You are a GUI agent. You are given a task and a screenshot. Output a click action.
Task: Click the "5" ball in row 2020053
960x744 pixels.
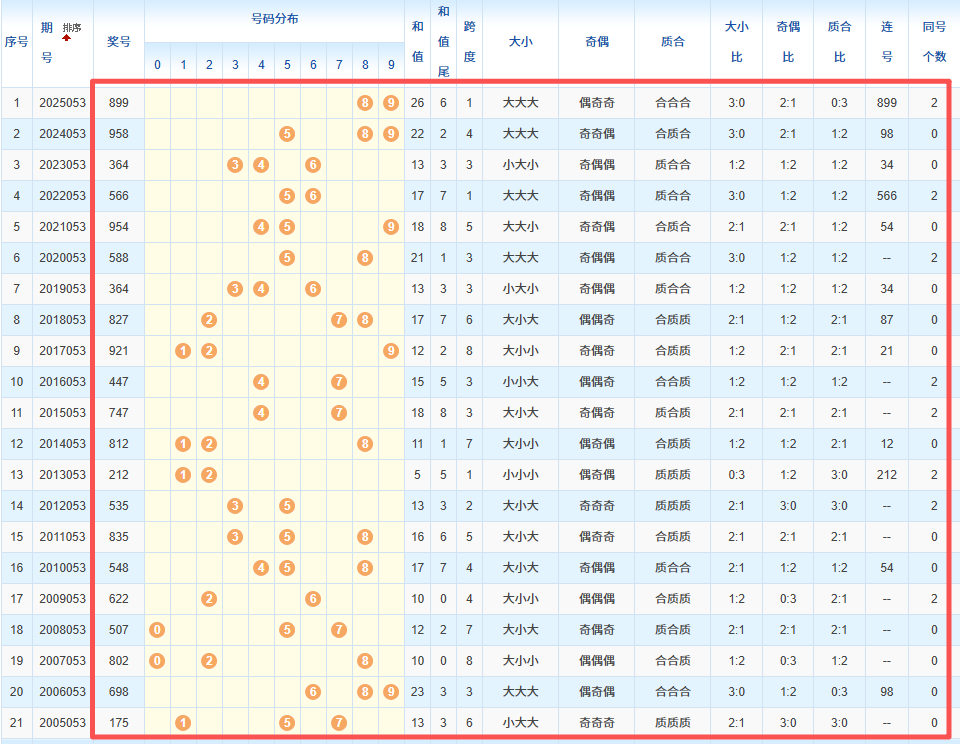[287, 257]
